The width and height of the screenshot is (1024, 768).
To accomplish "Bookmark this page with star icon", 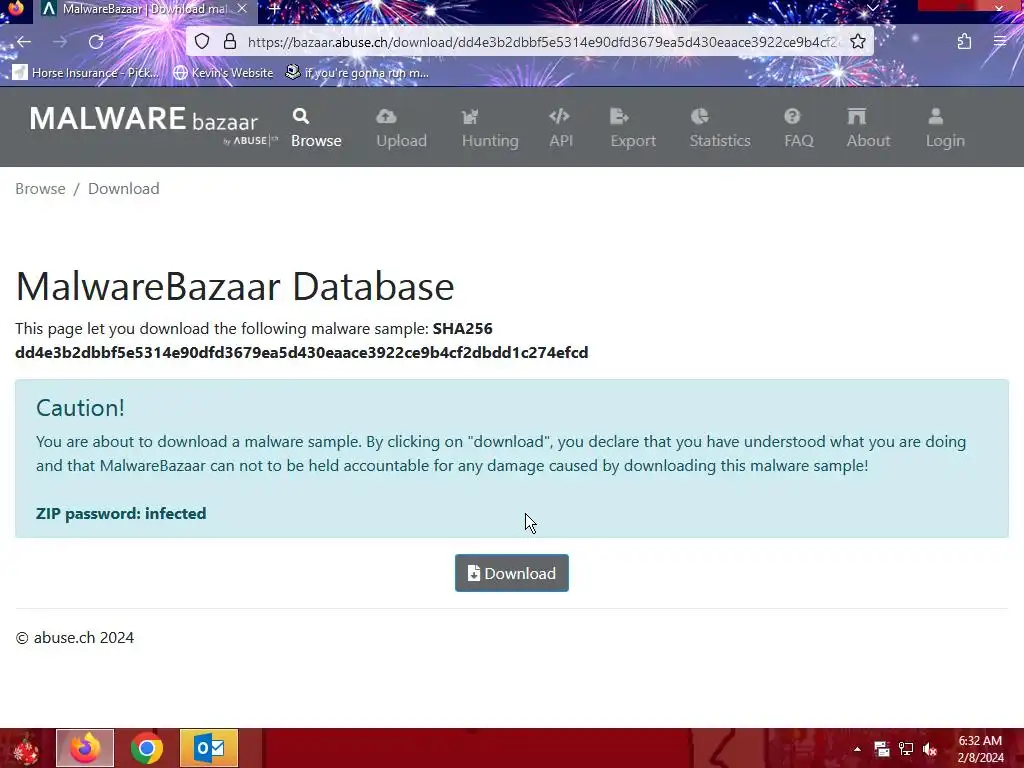I will tap(857, 42).
